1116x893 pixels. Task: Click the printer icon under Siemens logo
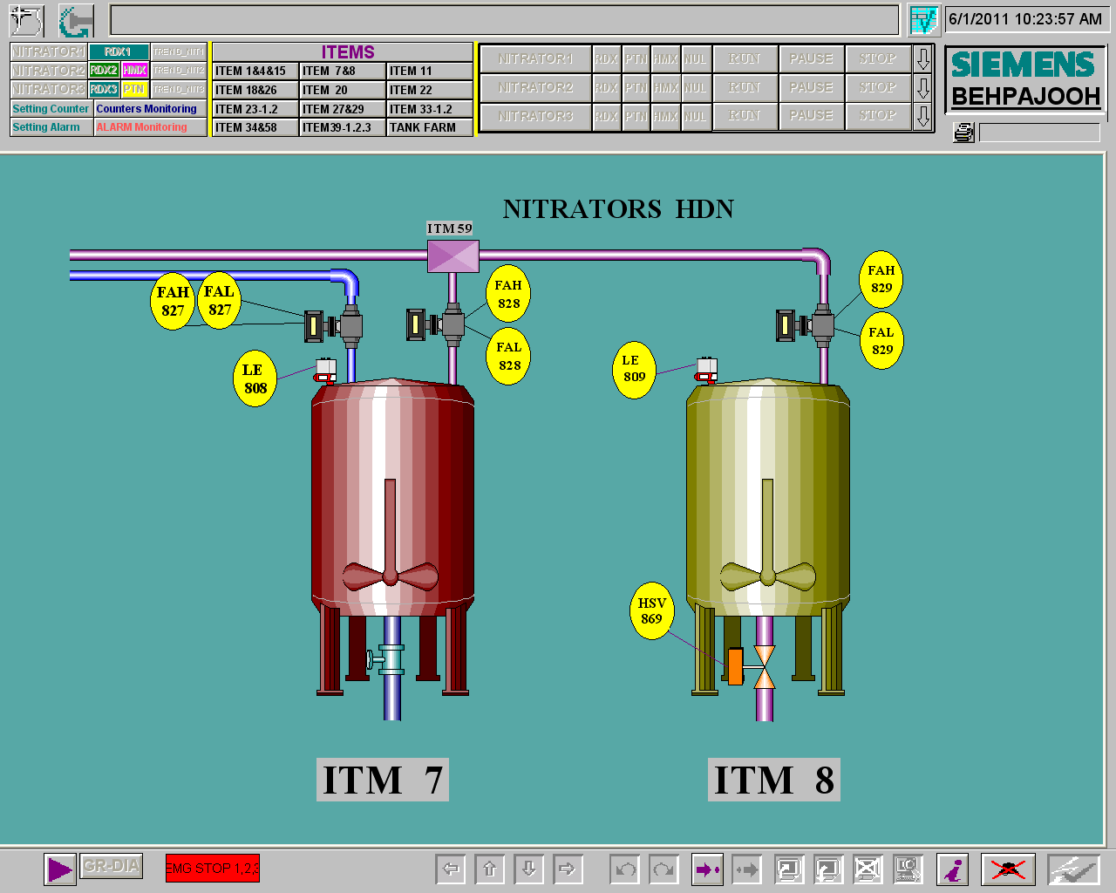[x=963, y=133]
